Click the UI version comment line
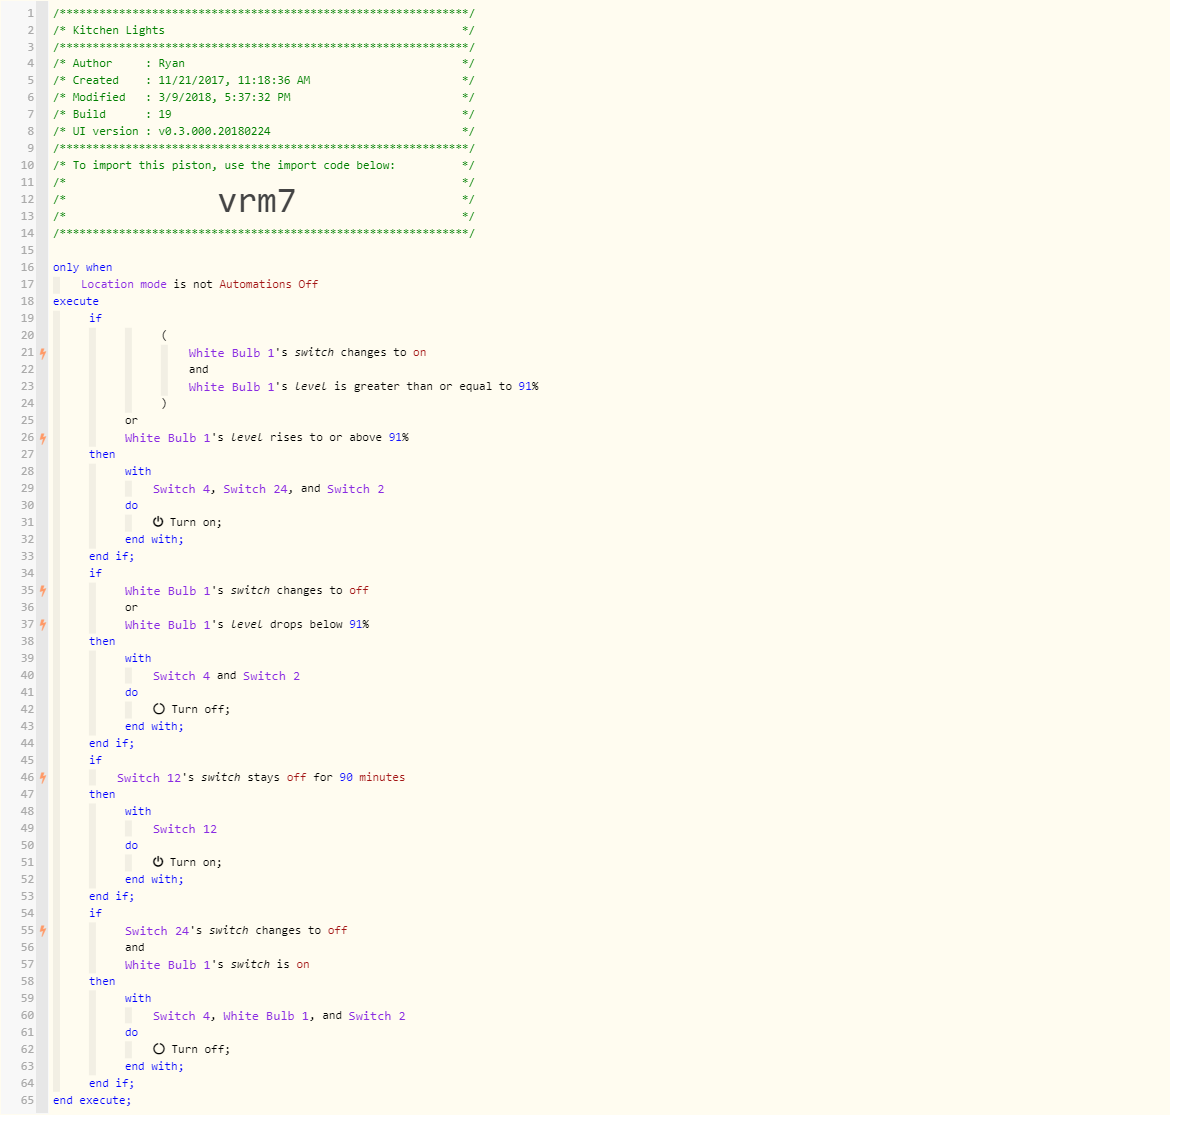Viewport: 1178px width, 1123px height. 264,131
